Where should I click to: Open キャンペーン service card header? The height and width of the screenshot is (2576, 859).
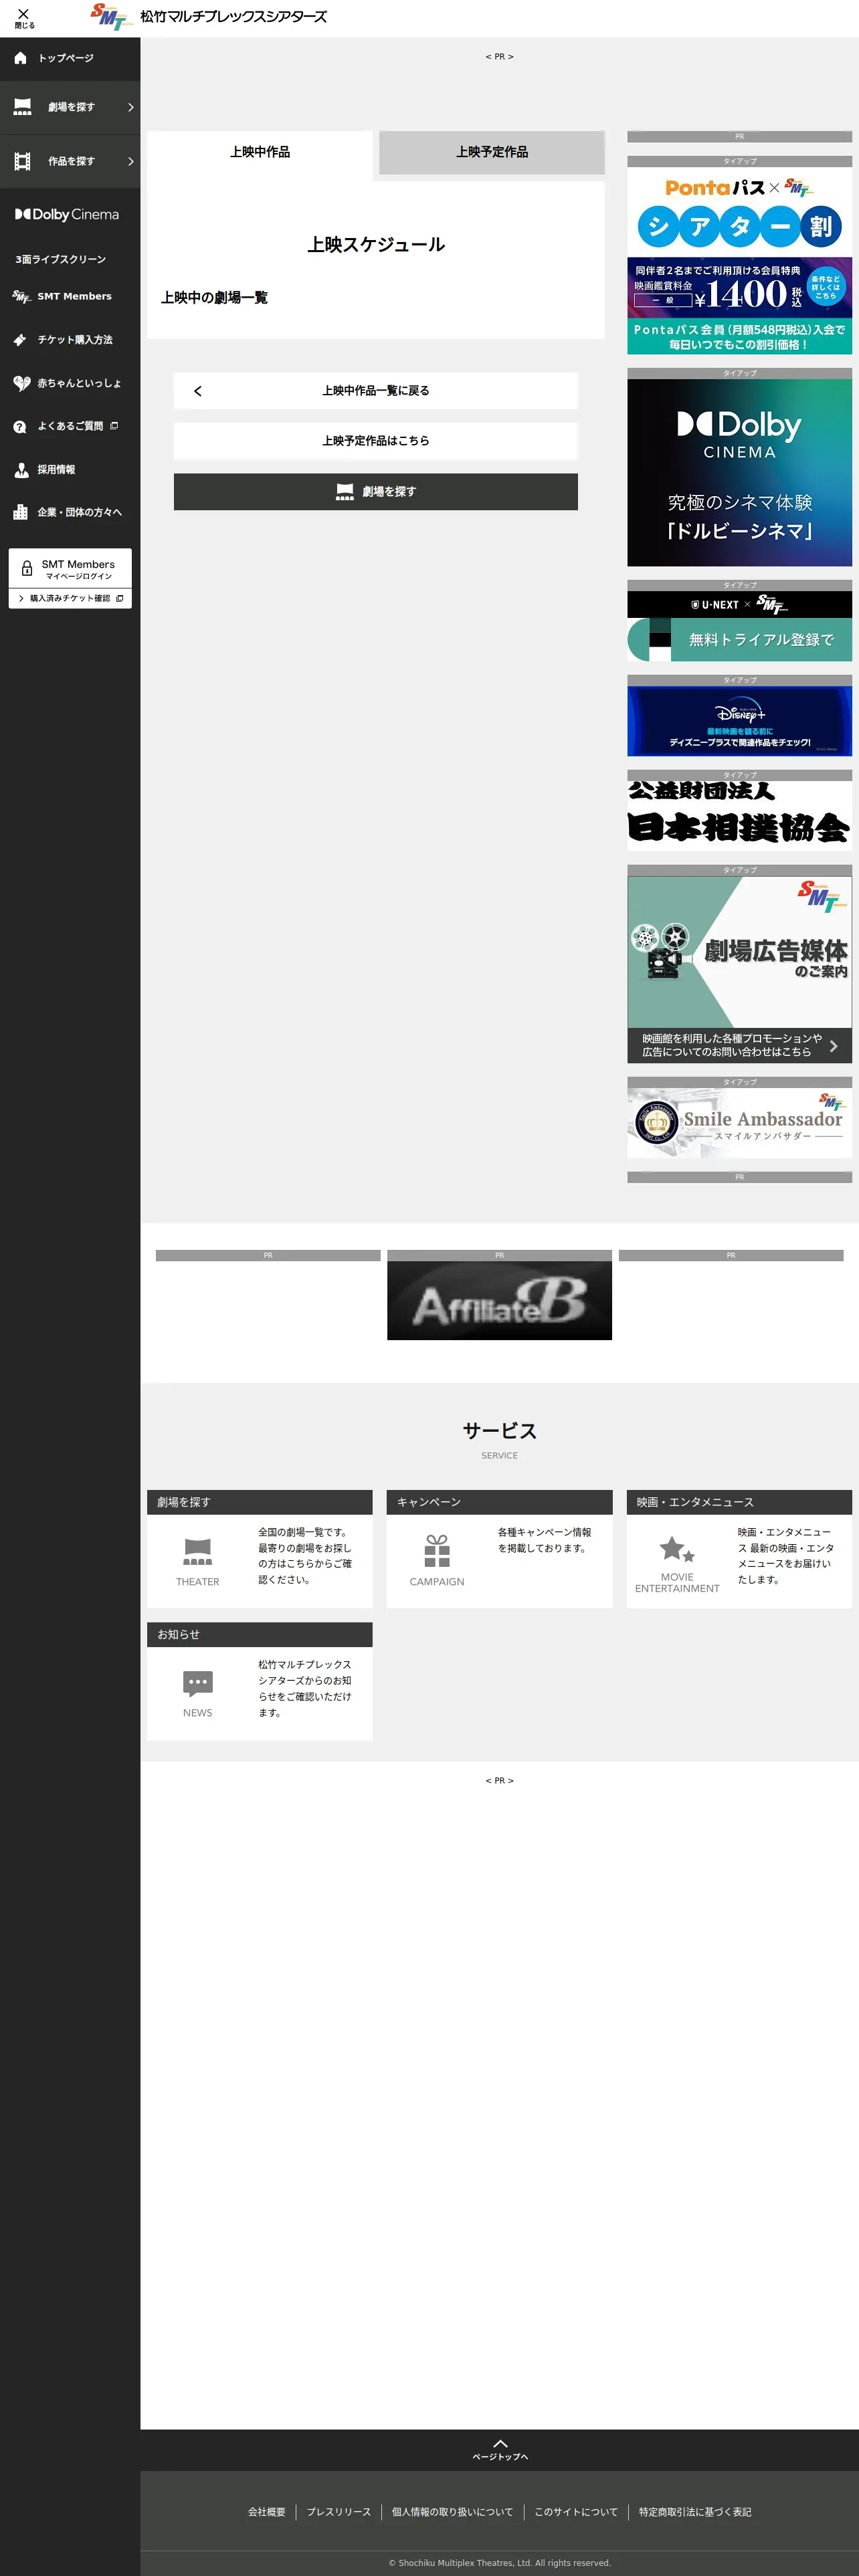pos(500,1502)
